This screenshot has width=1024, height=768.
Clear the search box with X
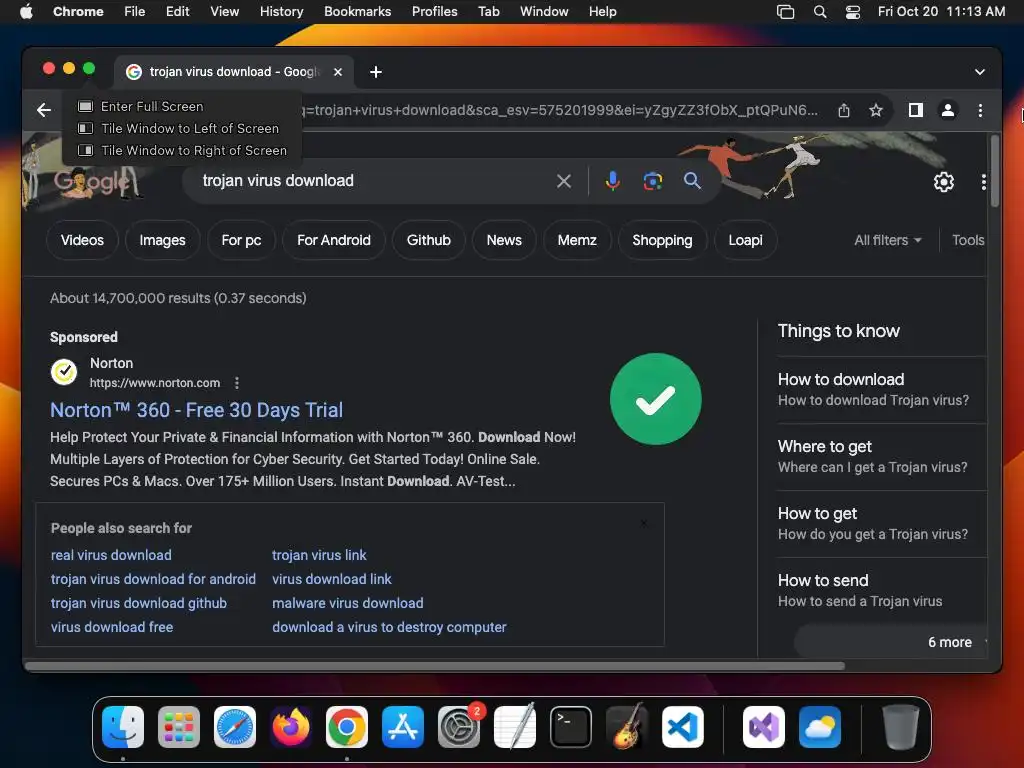click(564, 181)
